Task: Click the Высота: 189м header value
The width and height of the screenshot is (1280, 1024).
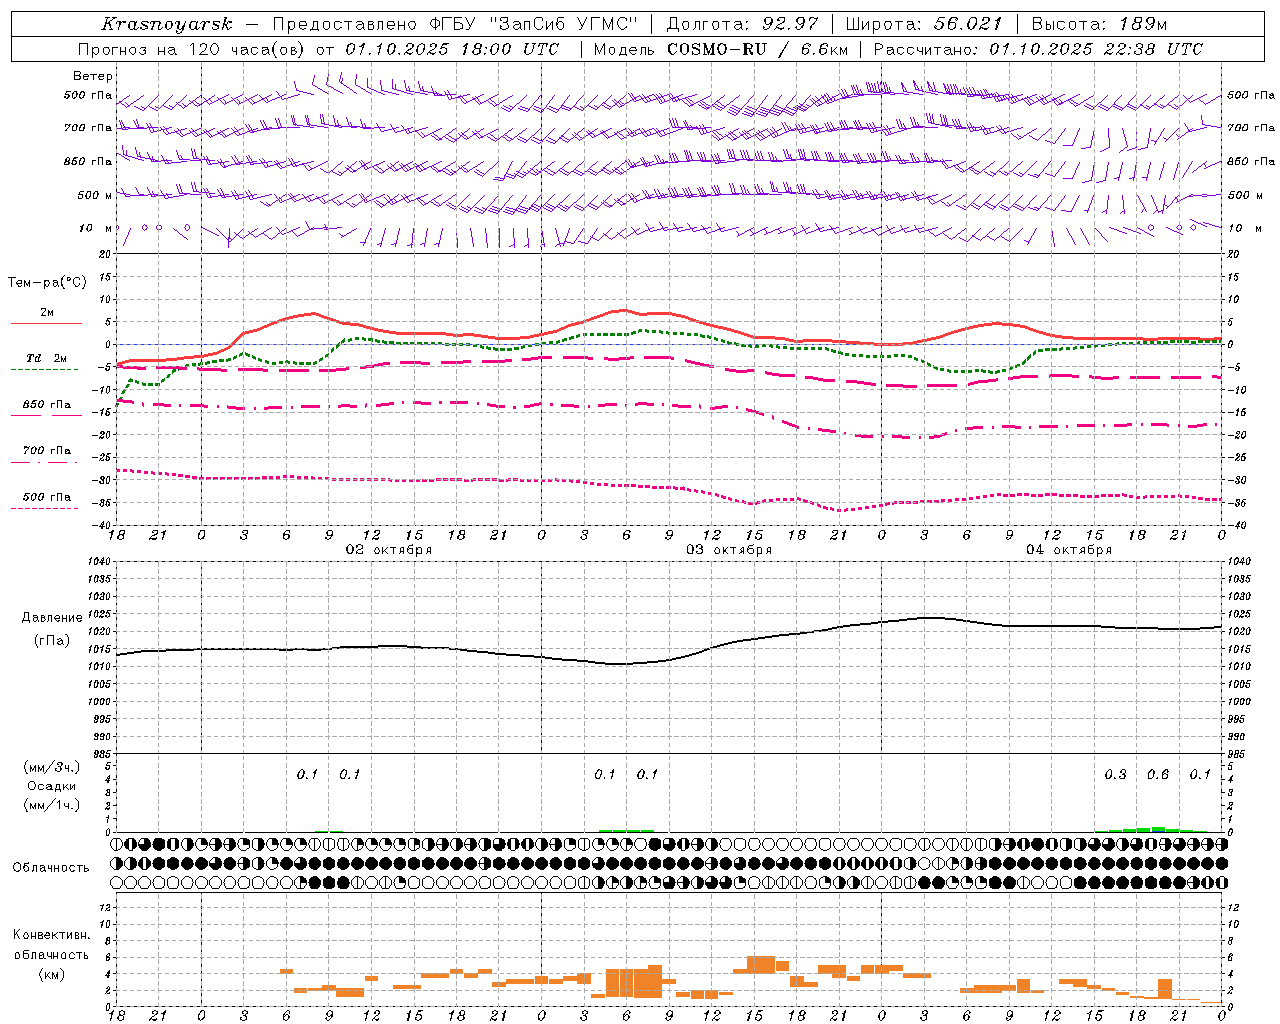Action: click(x=1098, y=24)
